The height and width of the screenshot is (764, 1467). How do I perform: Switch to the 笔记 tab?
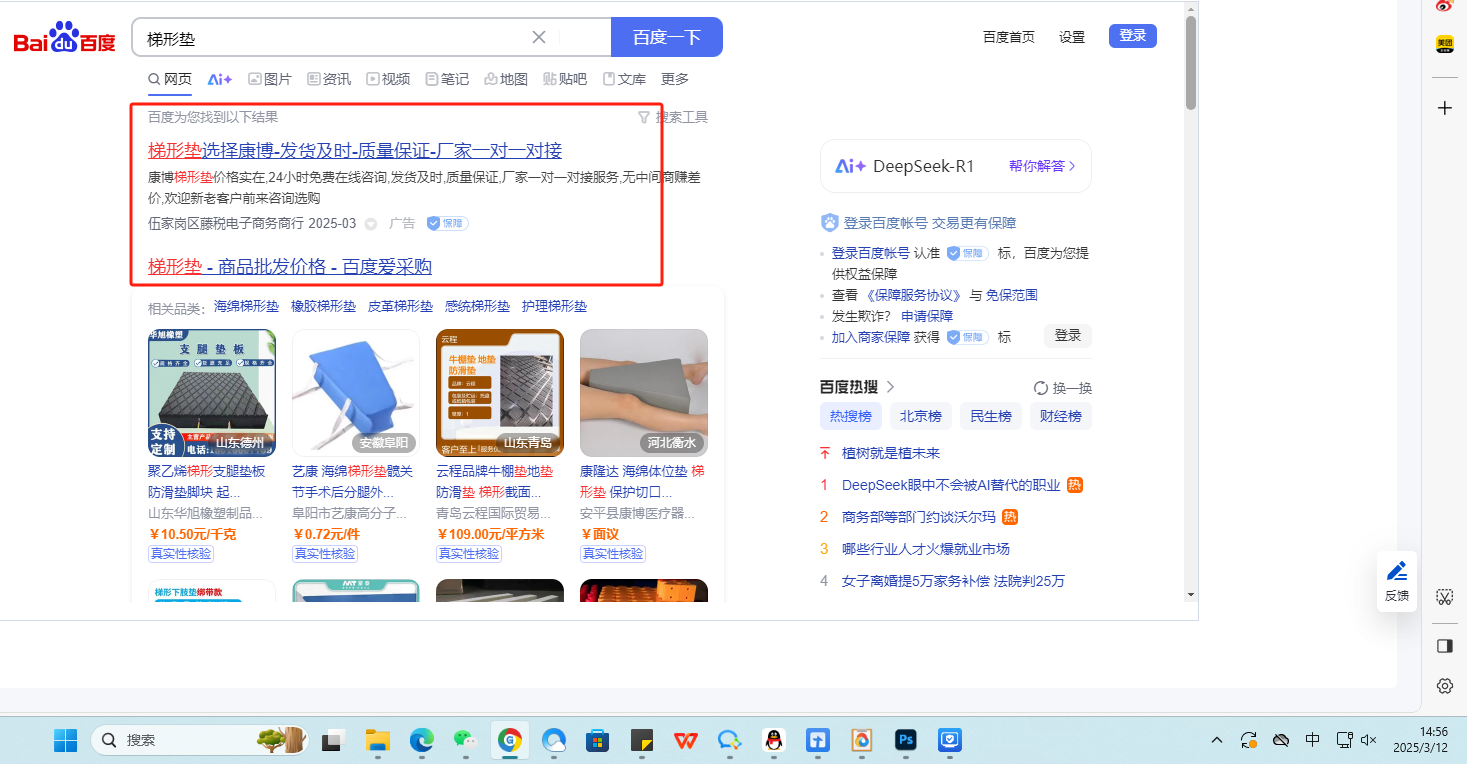point(447,79)
